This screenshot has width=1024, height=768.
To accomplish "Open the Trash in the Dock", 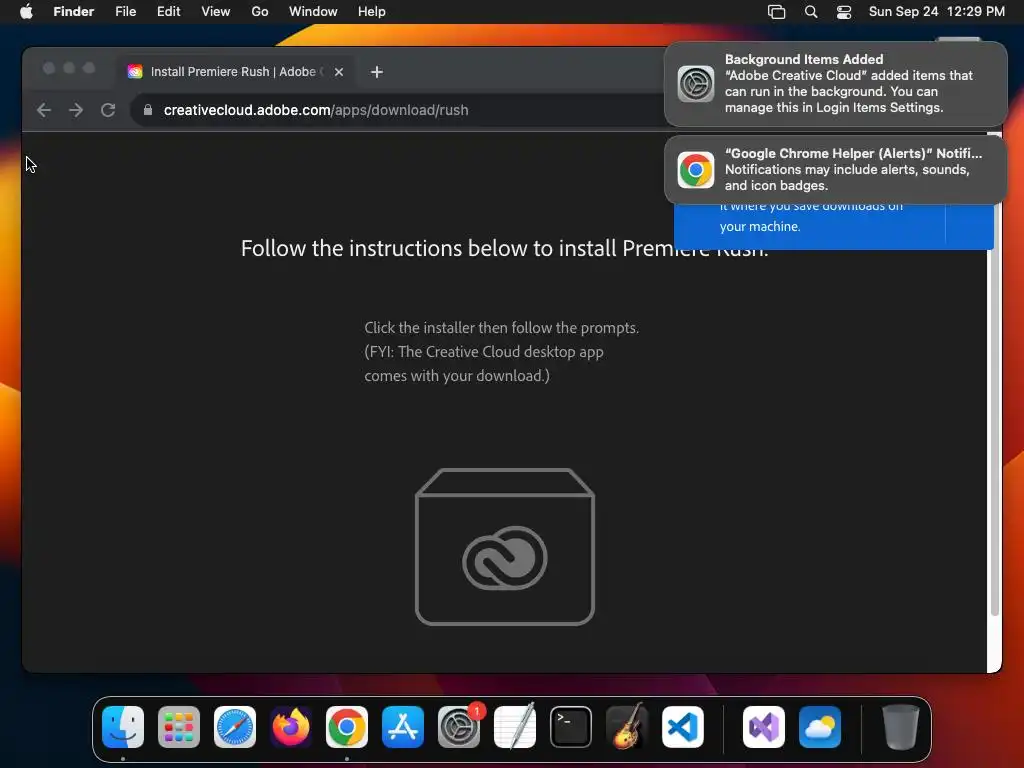I will tap(901, 727).
